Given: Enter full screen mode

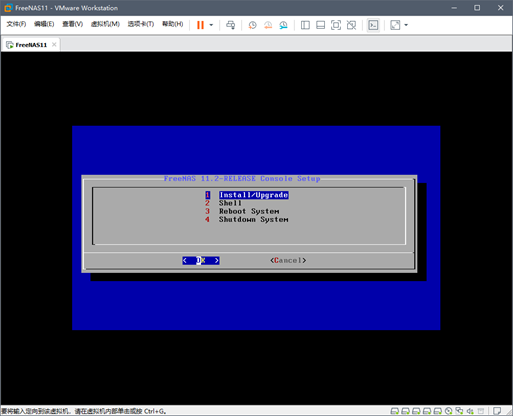Looking at the screenshot, I should [x=336, y=25].
